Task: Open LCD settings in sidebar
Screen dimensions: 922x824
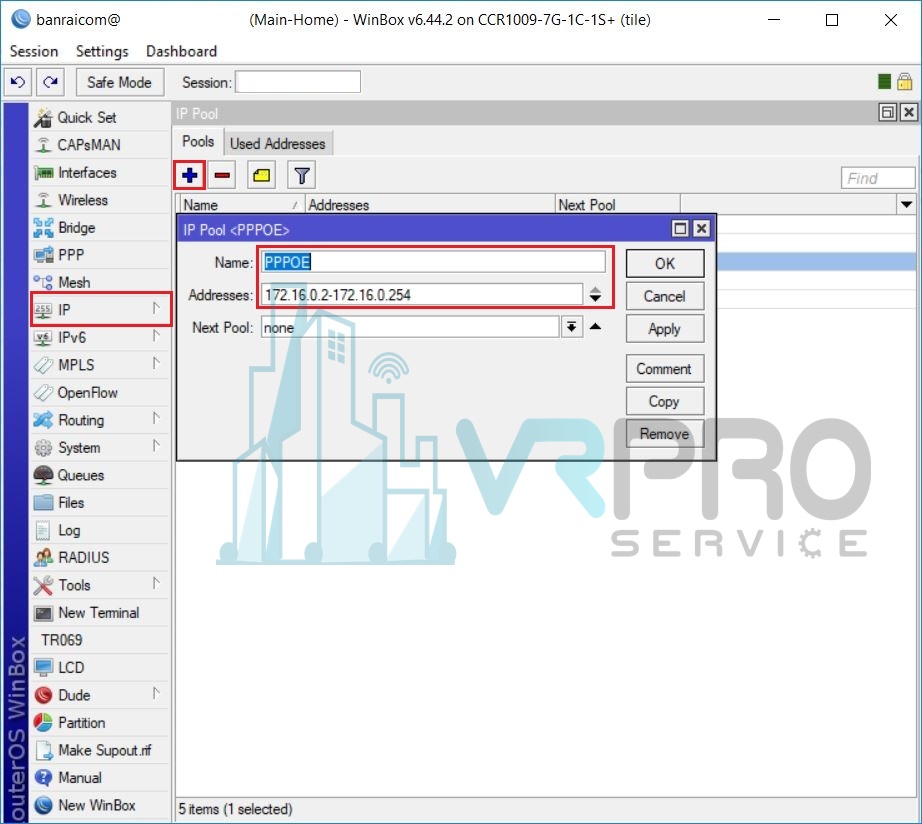Action: (x=100, y=668)
